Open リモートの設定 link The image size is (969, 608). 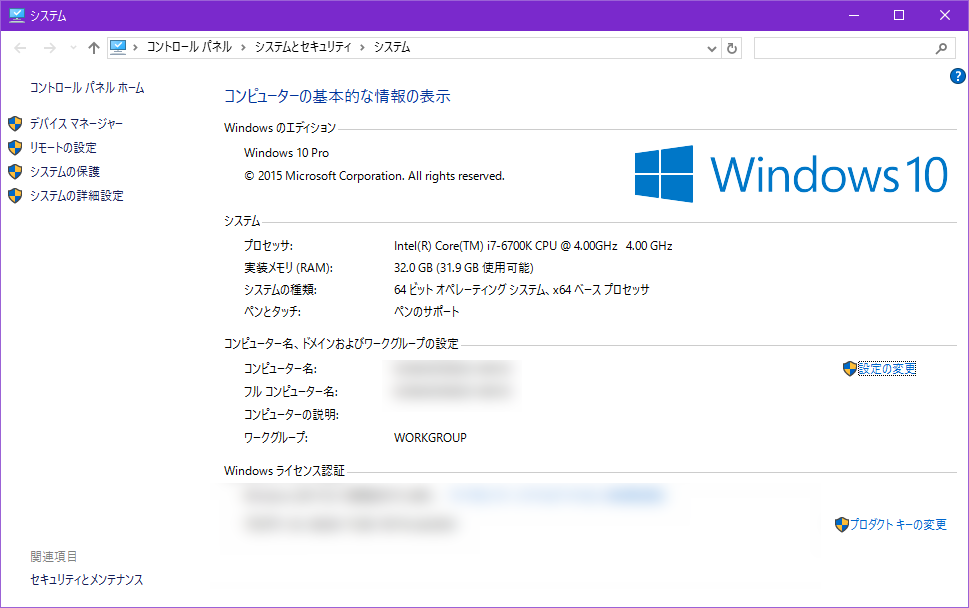pos(63,148)
